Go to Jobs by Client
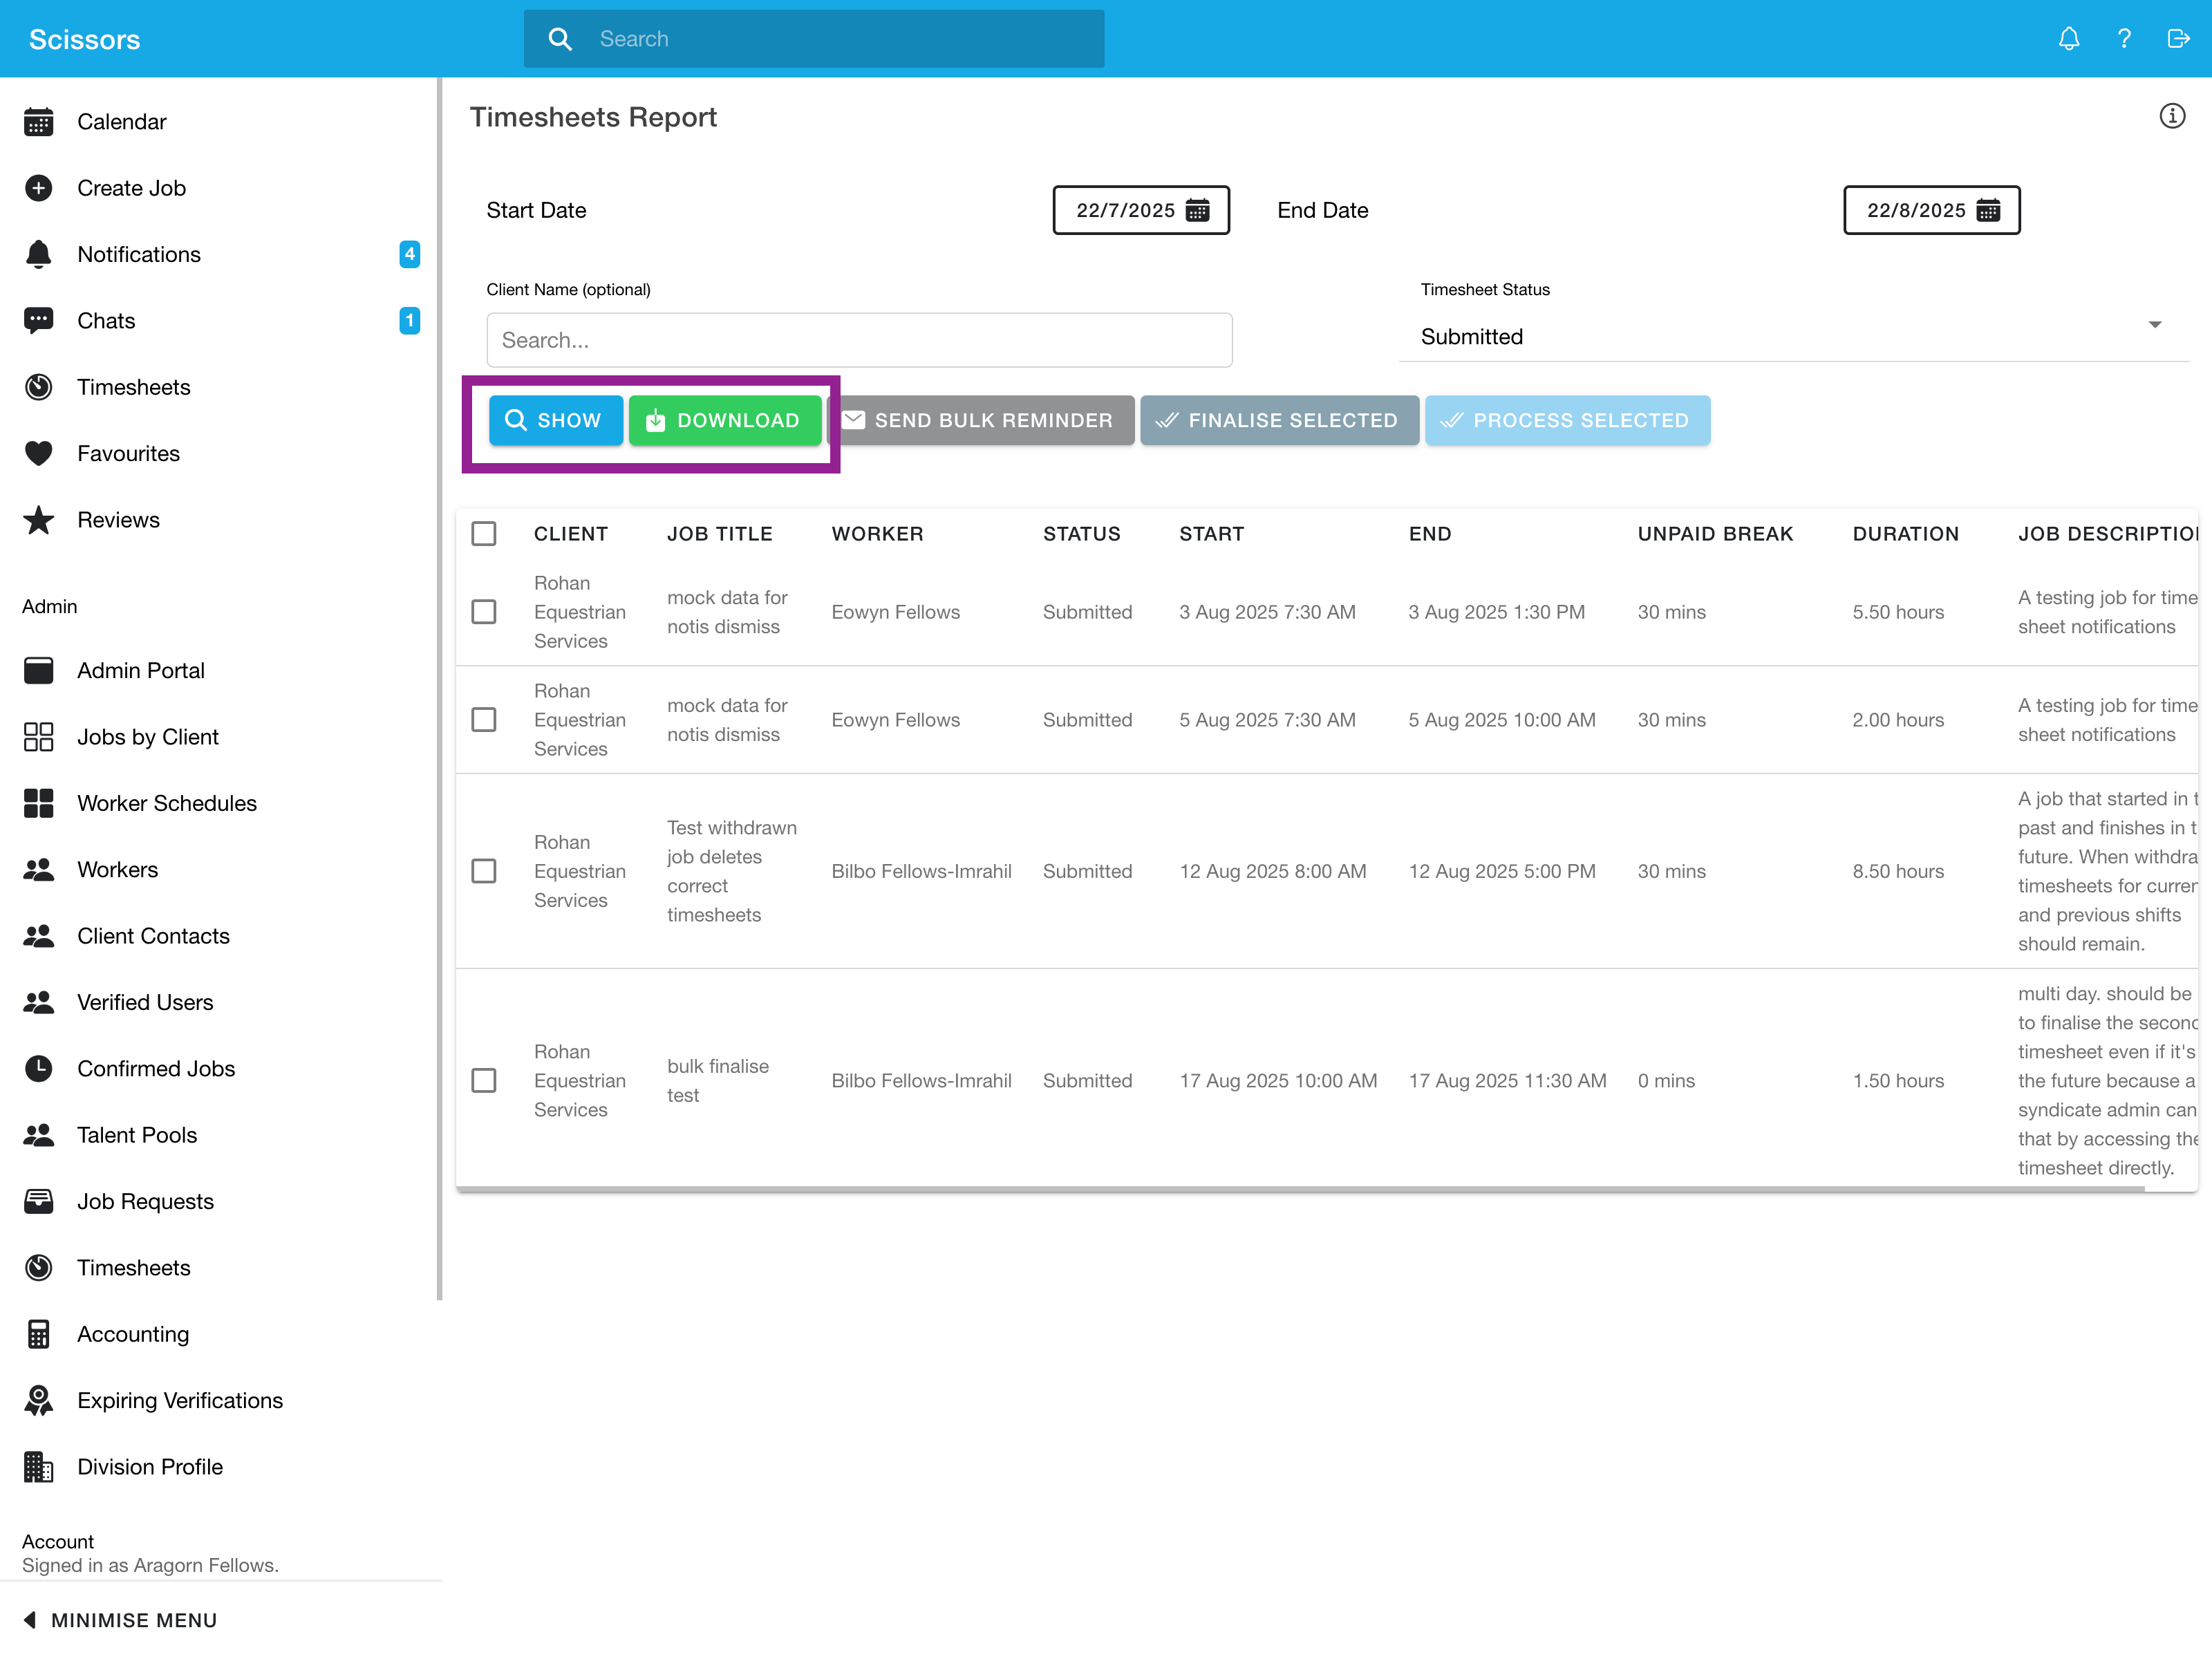This screenshot has width=2212, height=1659. click(147, 737)
